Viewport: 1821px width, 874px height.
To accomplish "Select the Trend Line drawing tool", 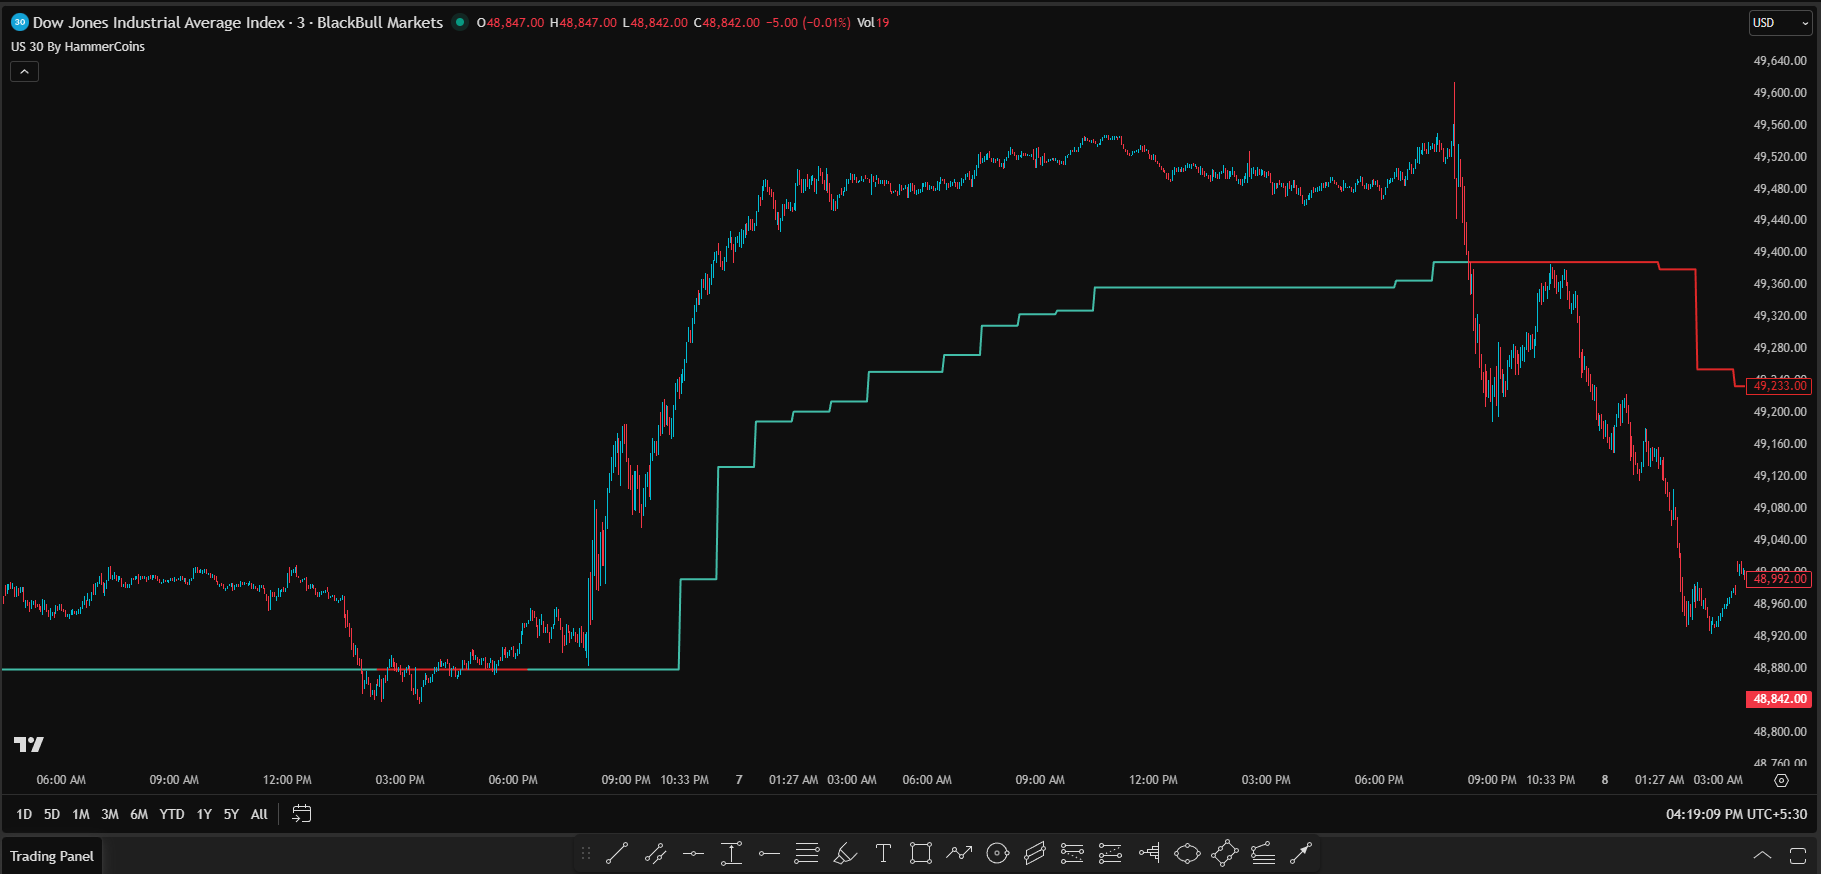I will [617, 853].
